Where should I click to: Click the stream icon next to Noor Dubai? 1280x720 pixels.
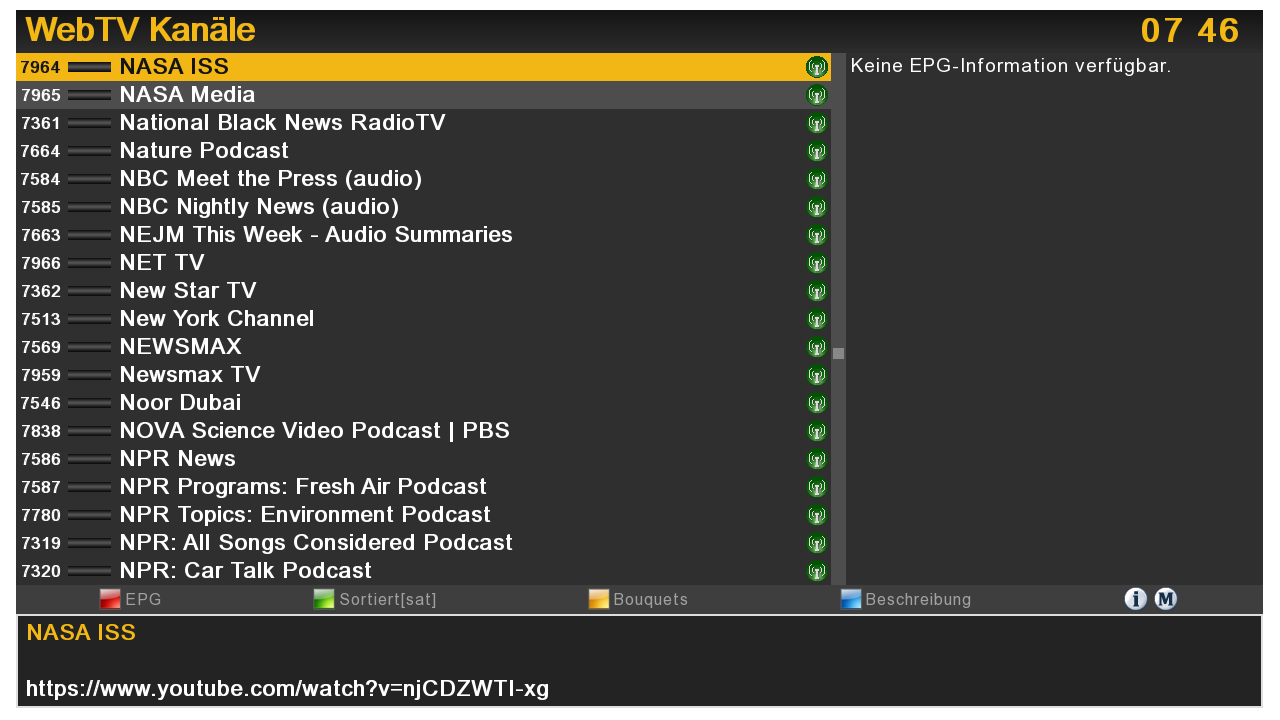817,403
